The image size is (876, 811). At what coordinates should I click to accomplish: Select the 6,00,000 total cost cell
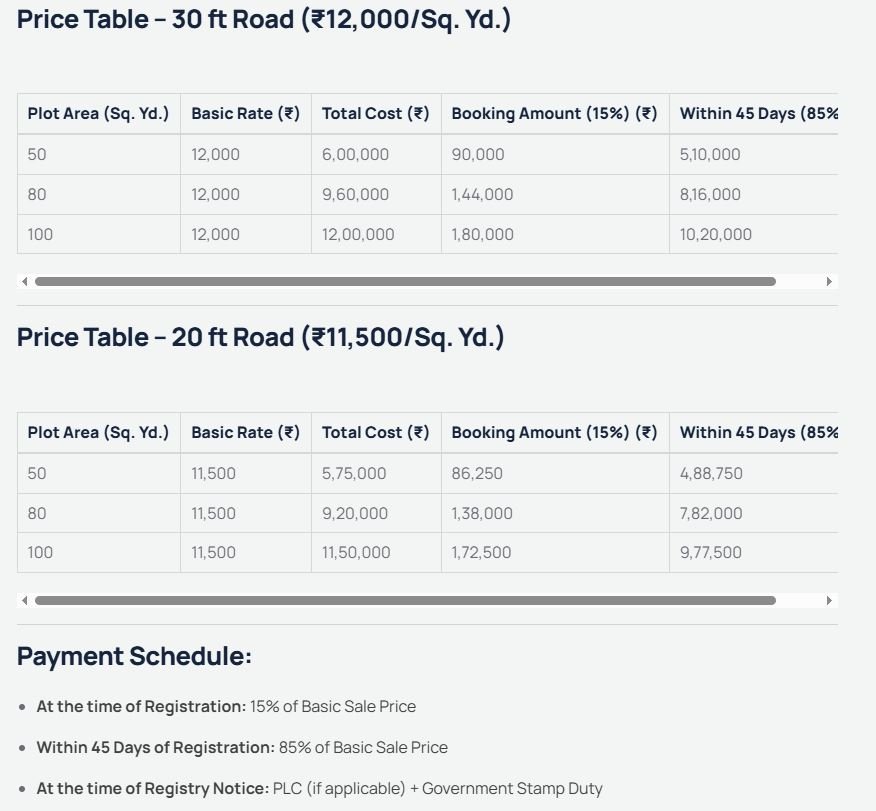[x=355, y=155]
